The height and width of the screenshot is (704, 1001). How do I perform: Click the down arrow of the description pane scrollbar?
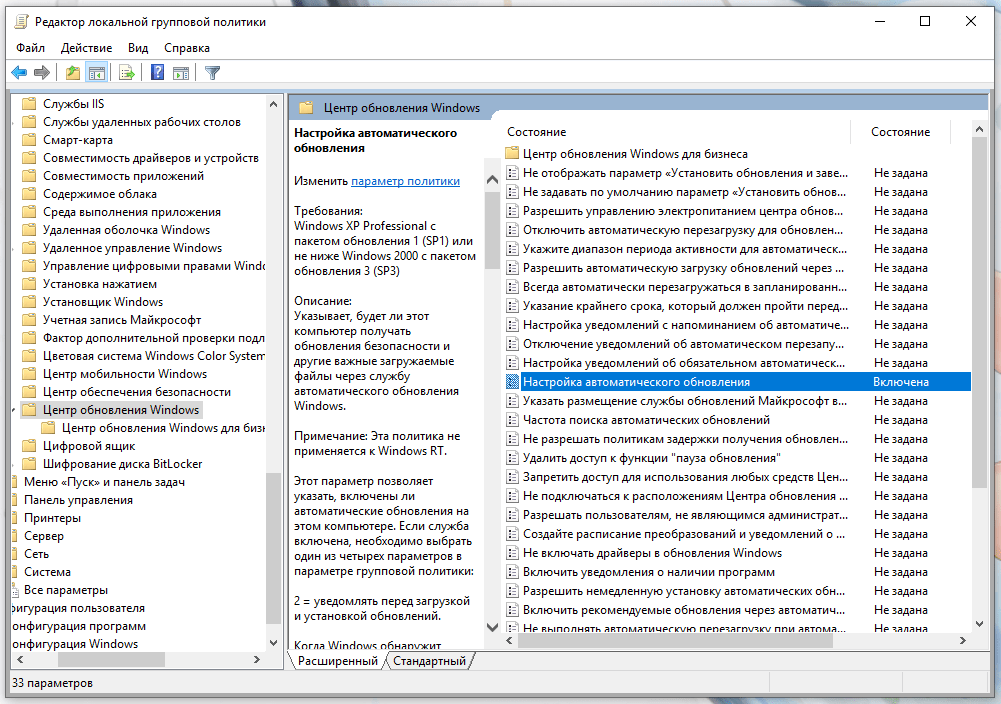click(492, 627)
